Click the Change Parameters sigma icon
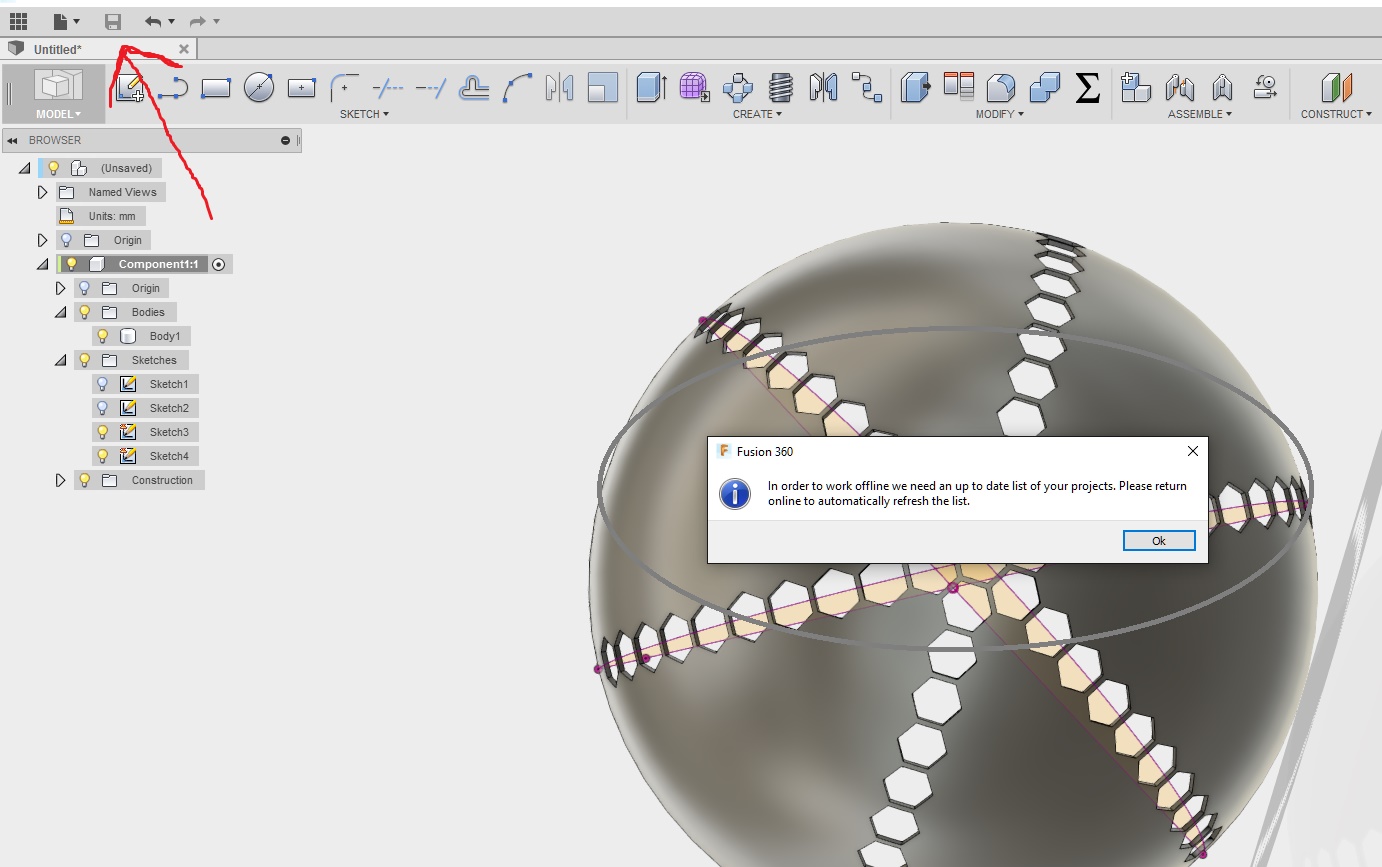 (x=1087, y=88)
